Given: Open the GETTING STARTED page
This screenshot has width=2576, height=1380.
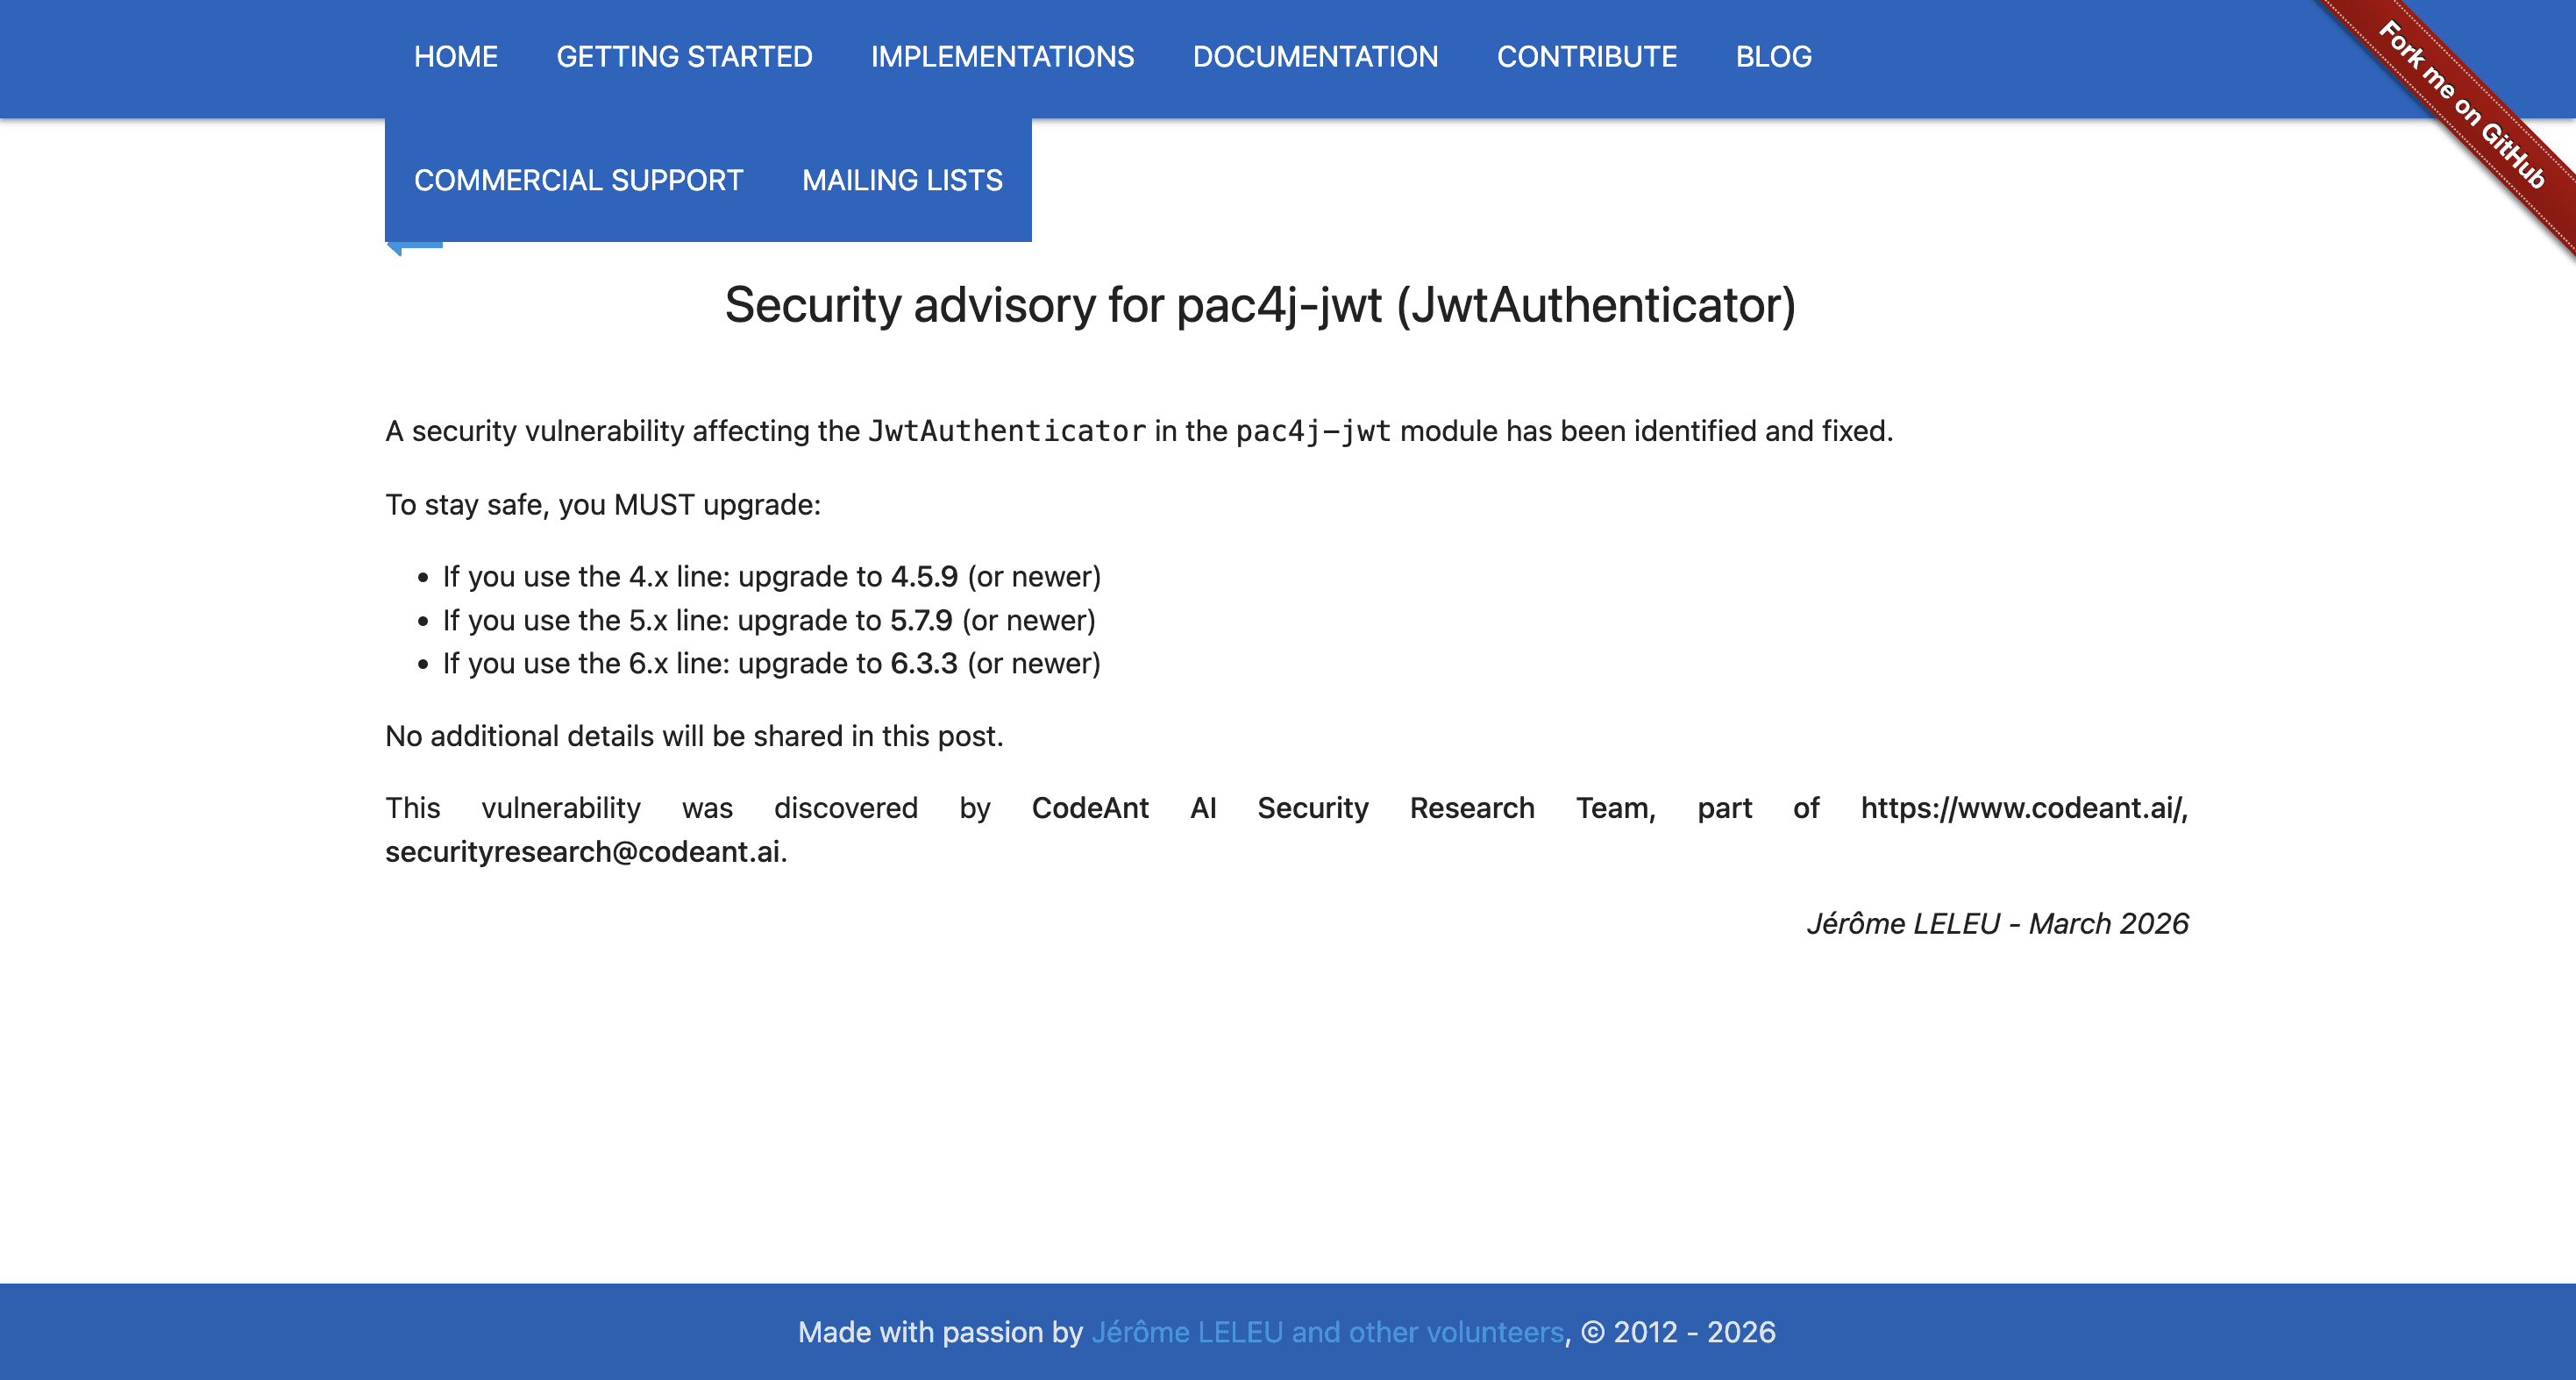Looking at the screenshot, I should (684, 57).
